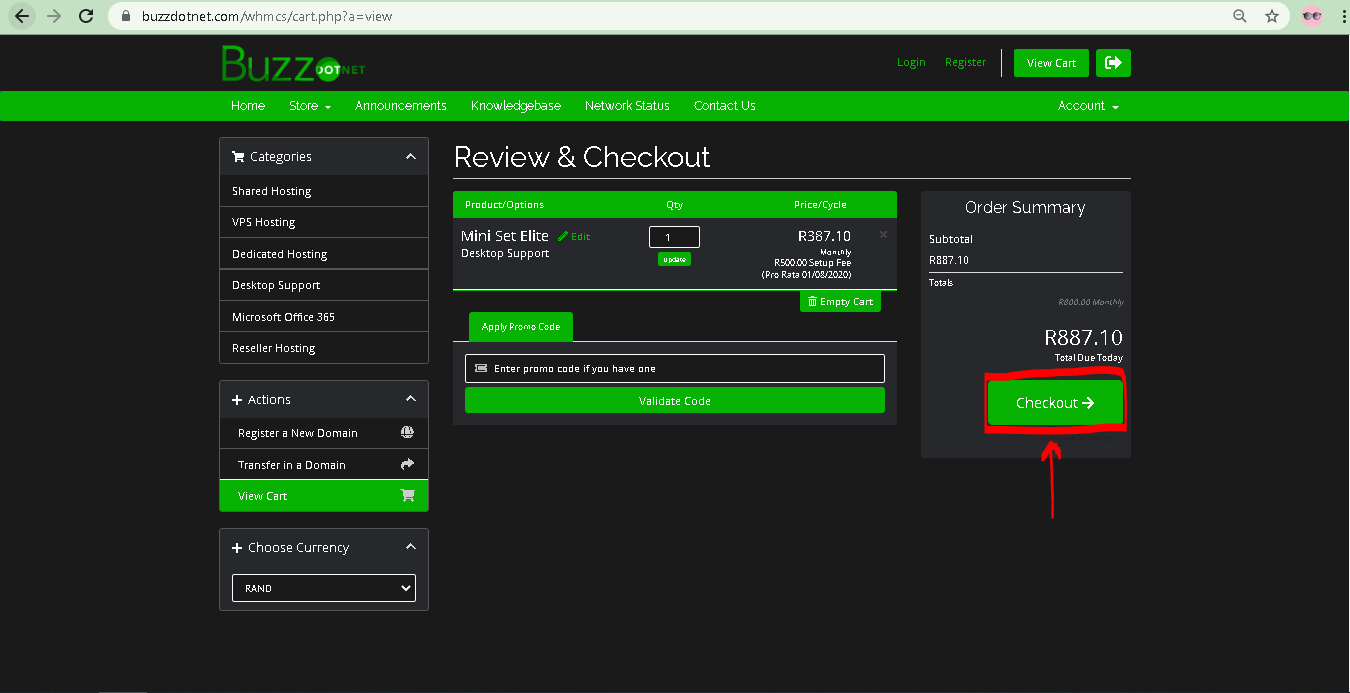1350x693 pixels.
Task: Collapse the Categories panel
Action: coord(410,157)
